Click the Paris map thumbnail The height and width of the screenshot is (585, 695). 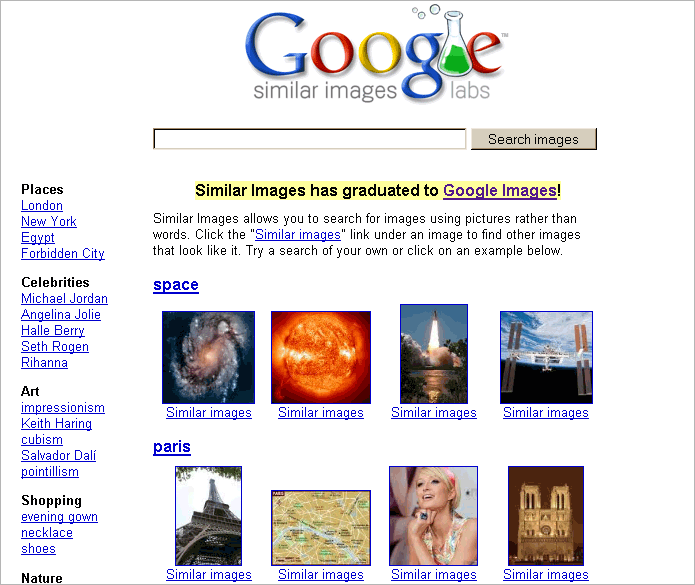click(321, 528)
